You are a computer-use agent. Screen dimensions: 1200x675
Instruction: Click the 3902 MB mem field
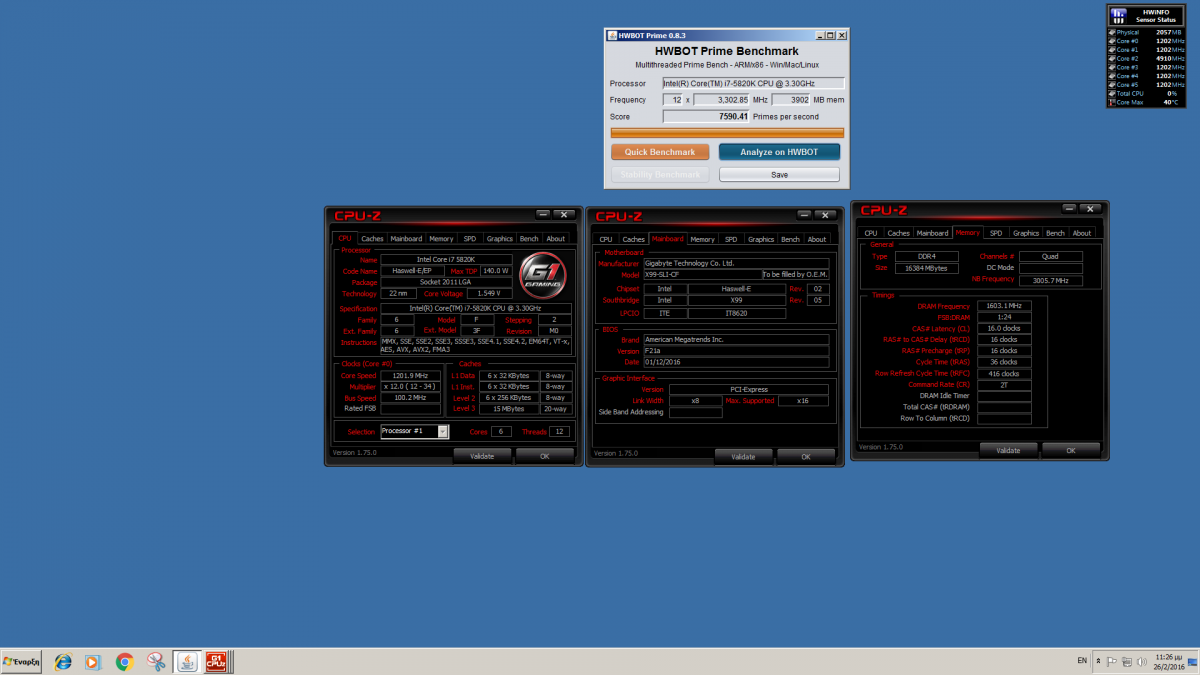coord(790,100)
